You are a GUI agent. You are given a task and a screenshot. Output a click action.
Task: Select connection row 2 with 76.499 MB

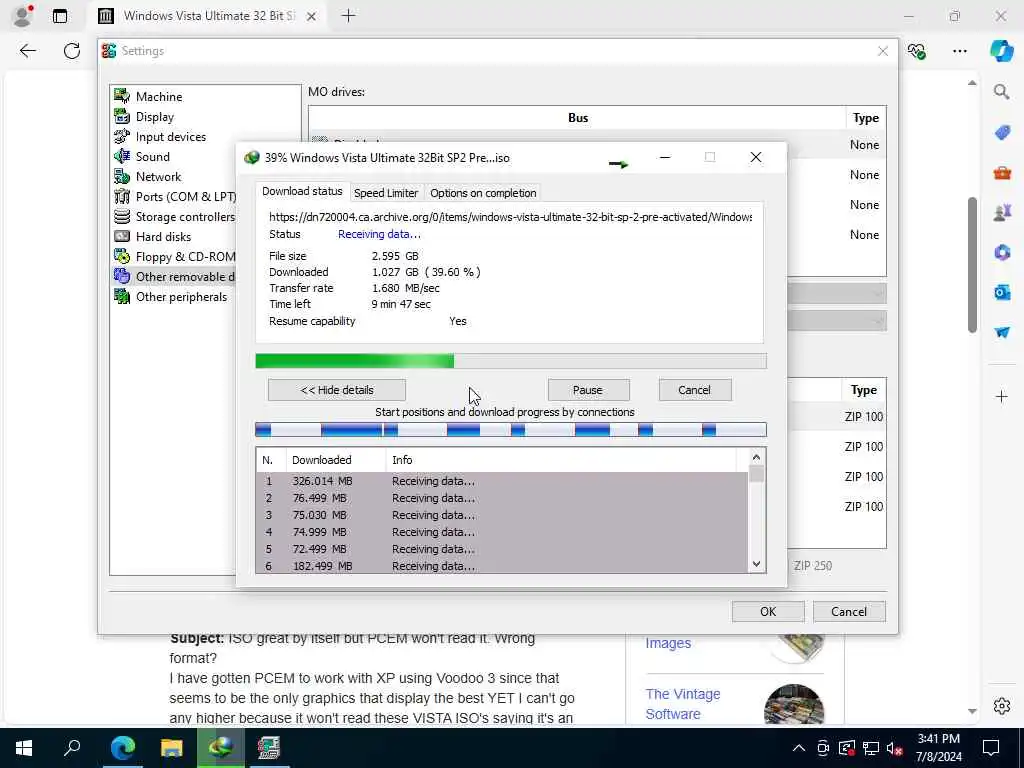point(502,498)
